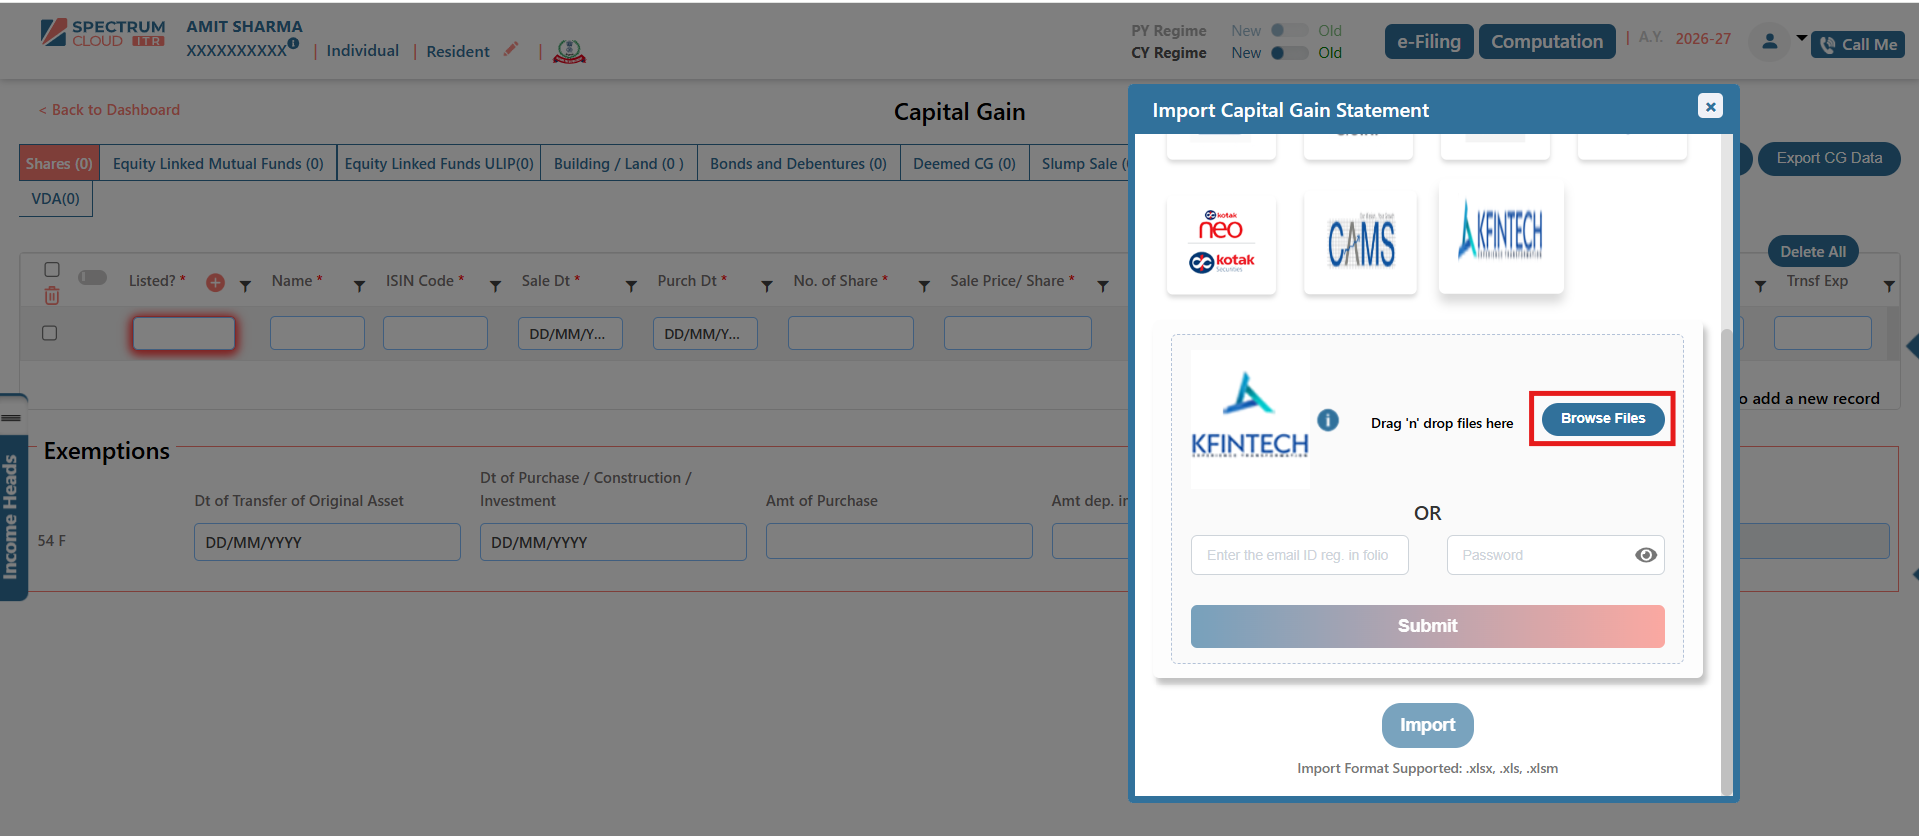Screen dimensions: 1919x836
Task: Switch to Bonds and Debentures tab
Action: [x=798, y=163]
